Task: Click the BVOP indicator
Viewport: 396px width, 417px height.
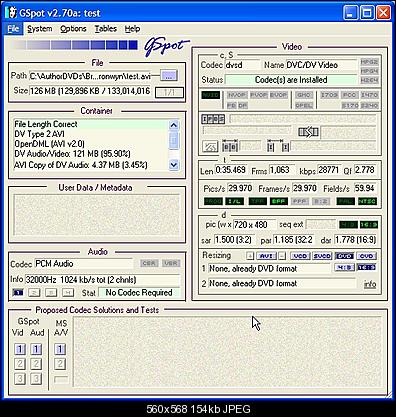Action: (x=279, y=95)
